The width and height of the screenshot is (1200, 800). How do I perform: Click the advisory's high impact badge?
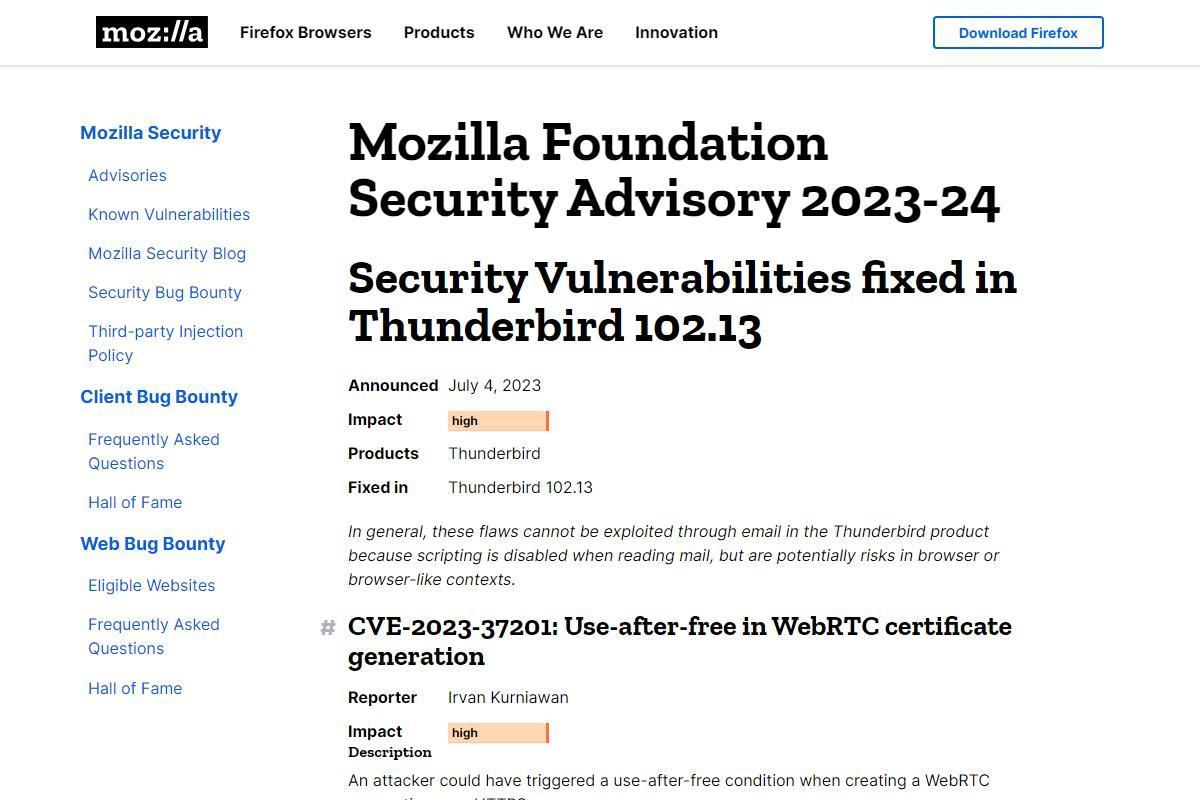498,421
